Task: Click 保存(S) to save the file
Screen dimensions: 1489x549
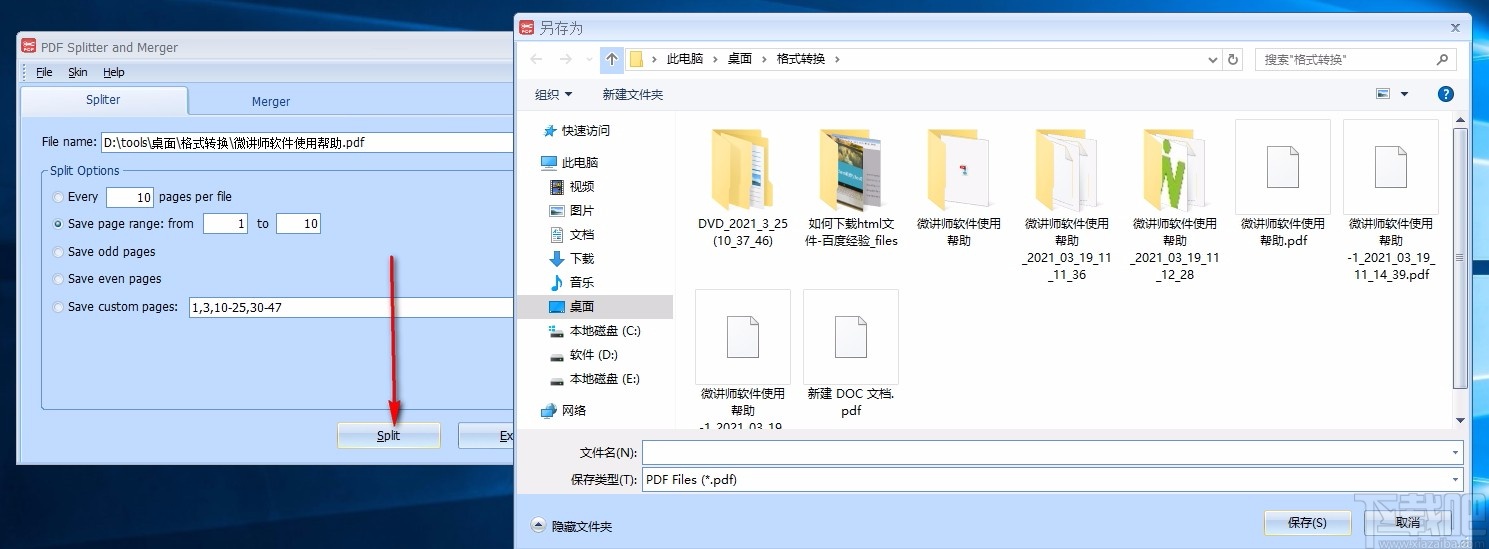Action: pos(1307,522)
